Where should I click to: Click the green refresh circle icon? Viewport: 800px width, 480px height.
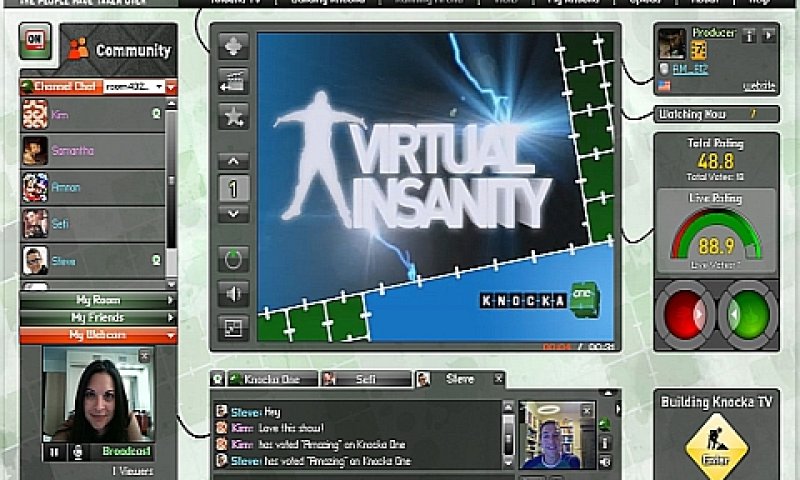(x=233, y=259)
